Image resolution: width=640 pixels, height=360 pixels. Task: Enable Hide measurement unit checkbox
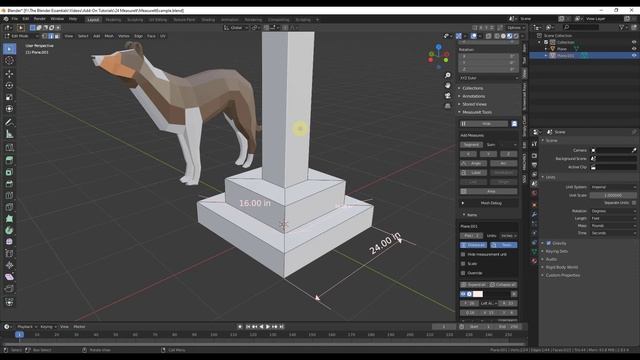[x=463, y=254]
